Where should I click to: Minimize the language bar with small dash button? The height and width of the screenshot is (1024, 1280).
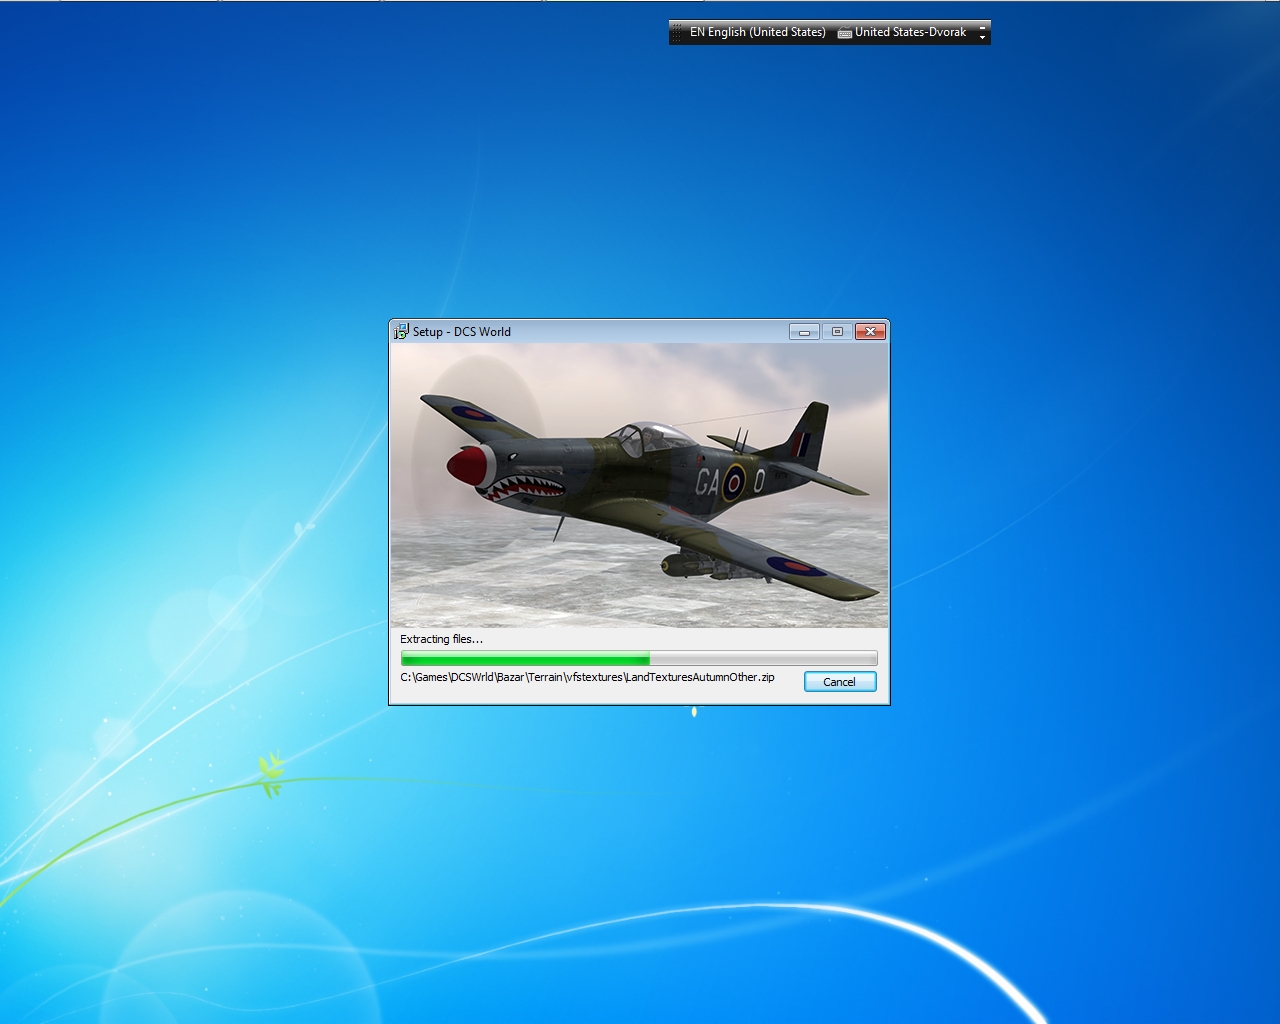click(982, 27)
